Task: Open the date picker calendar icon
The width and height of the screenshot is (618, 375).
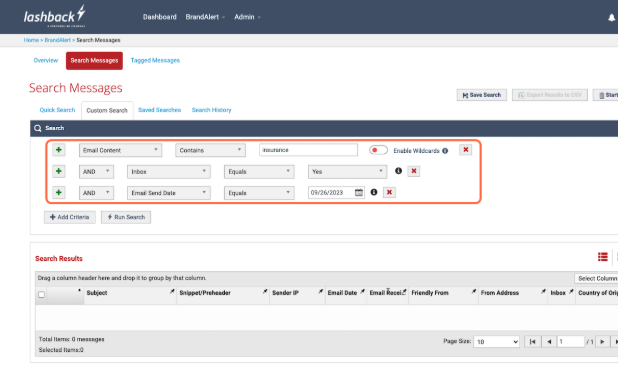Action: click(359, 192)
